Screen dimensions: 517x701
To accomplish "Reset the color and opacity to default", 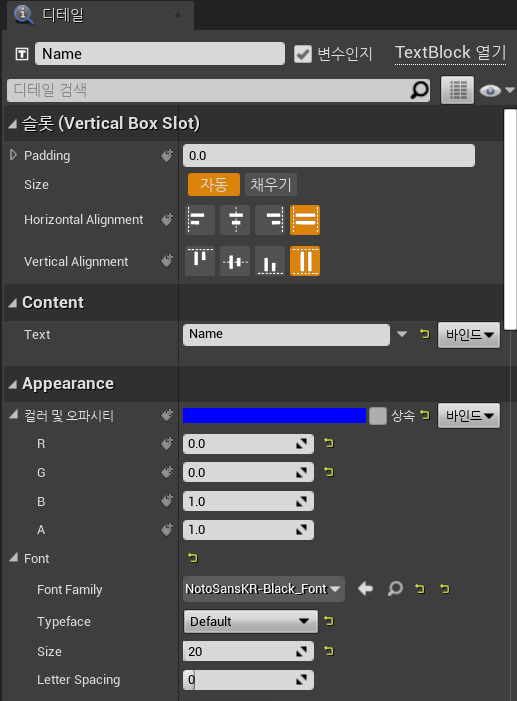I will pos(424,415).
